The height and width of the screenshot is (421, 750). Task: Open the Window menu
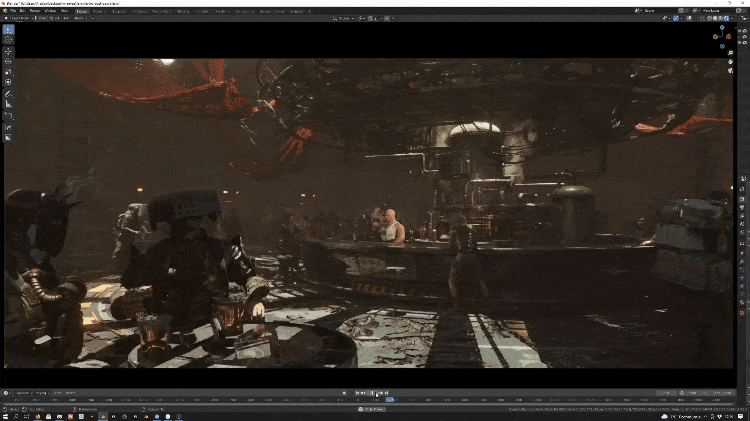[50, 11]
